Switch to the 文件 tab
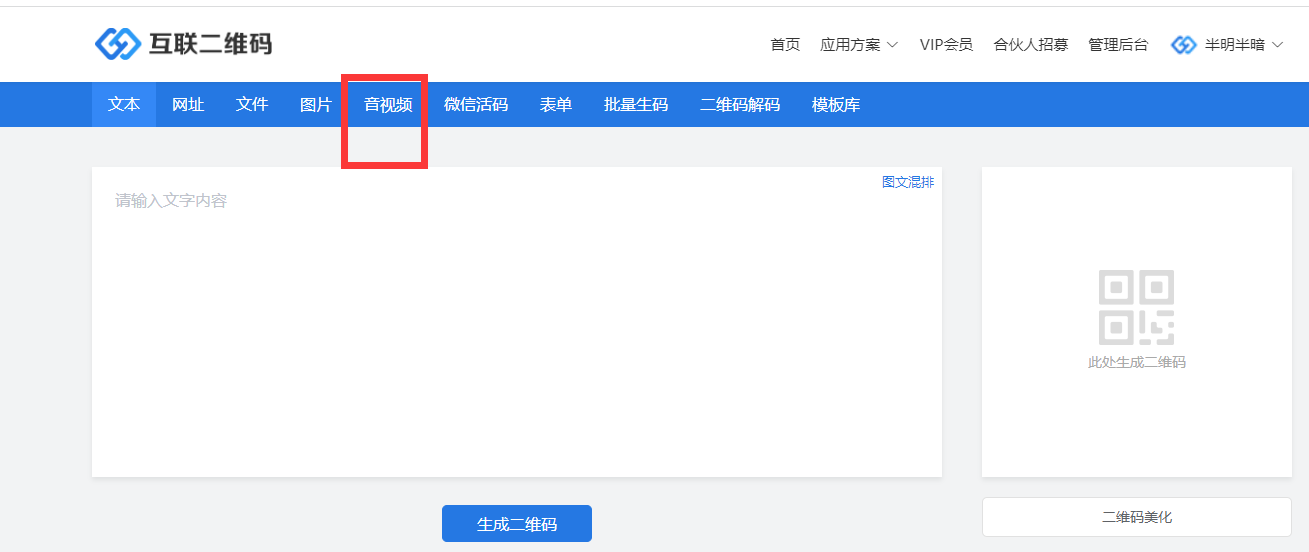The height and width of the screenshot is (552, 1309). click(x=252, y=104)
